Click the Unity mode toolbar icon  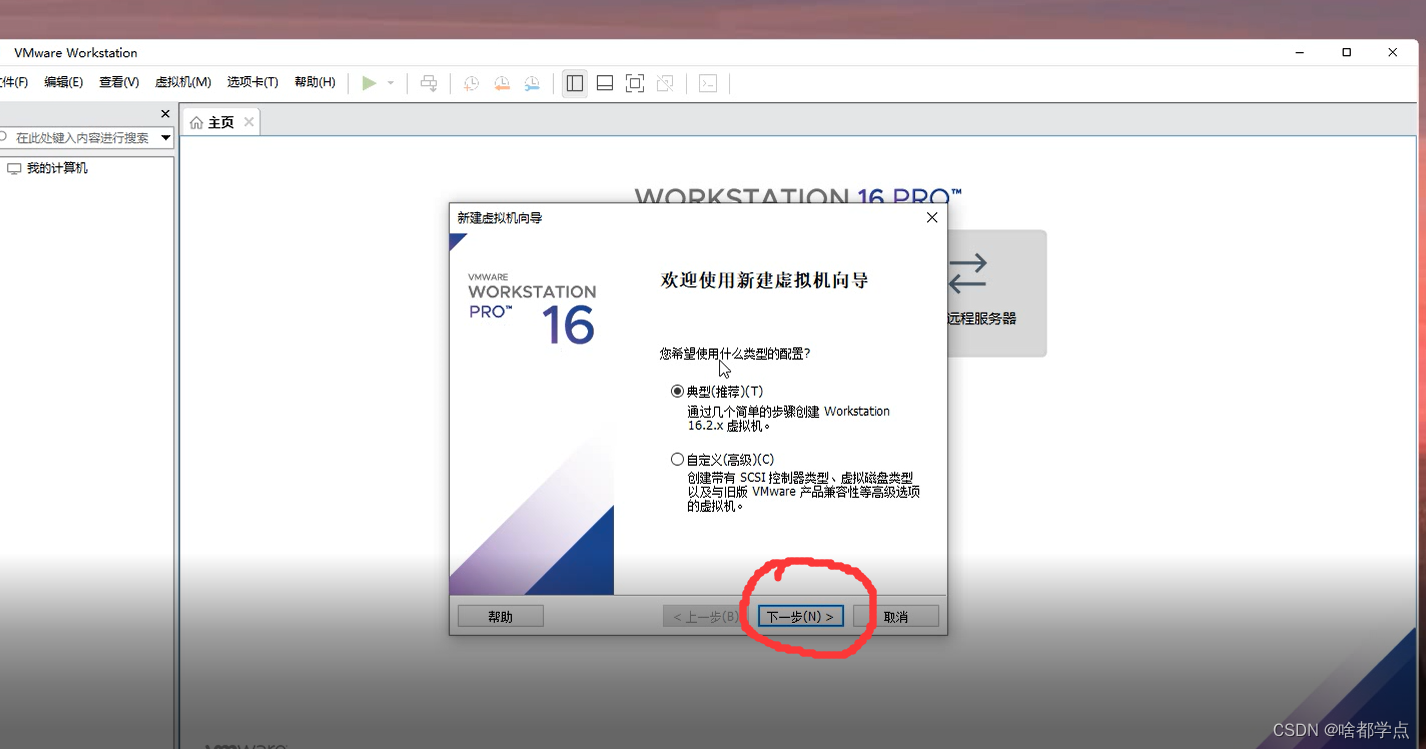click(x=665, y=83)
